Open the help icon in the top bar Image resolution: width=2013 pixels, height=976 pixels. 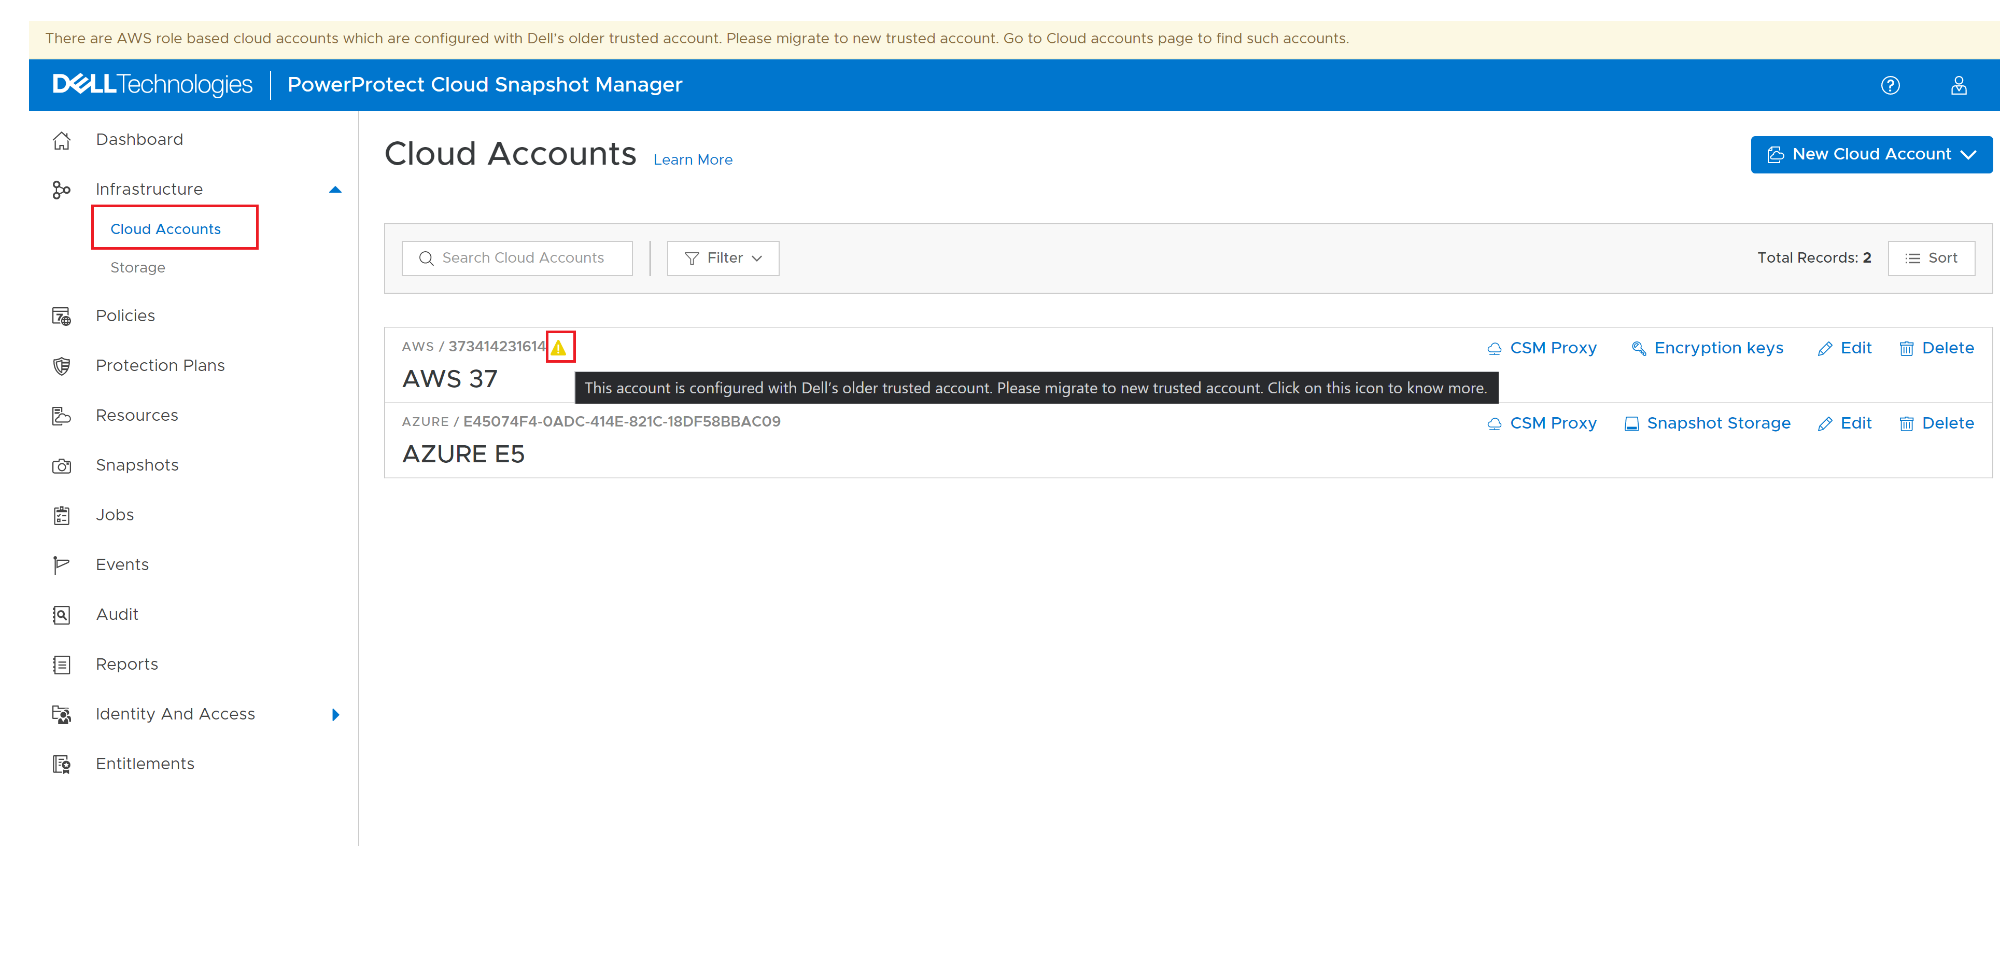(x=1890, y=85)
